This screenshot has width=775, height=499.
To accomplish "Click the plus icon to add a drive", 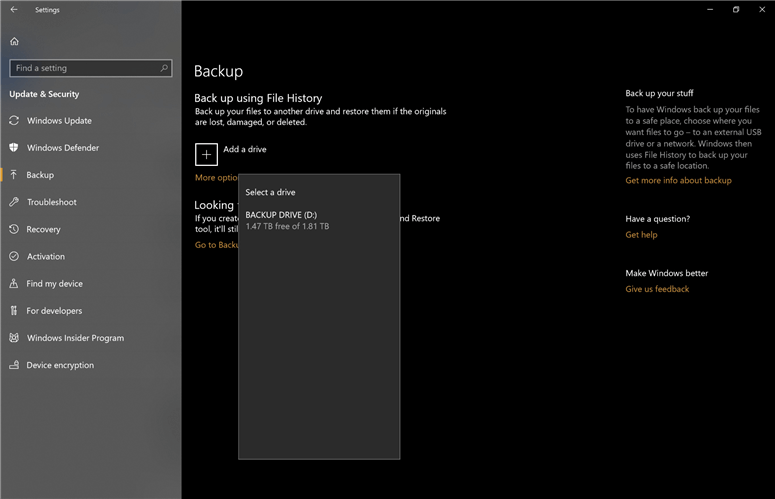I will [206, 155].
